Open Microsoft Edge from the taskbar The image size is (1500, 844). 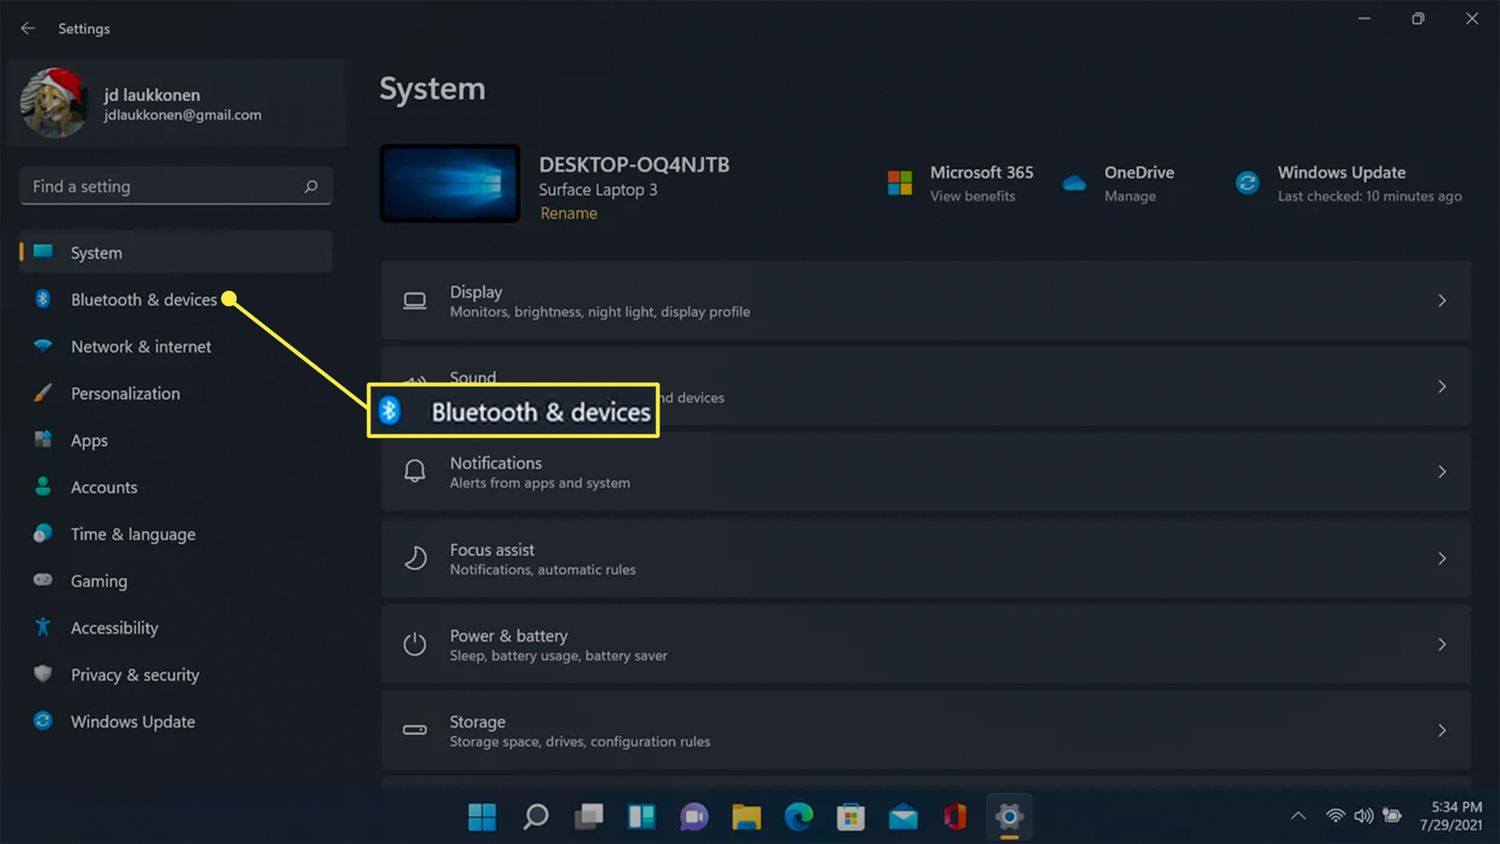tap(798, 817)
